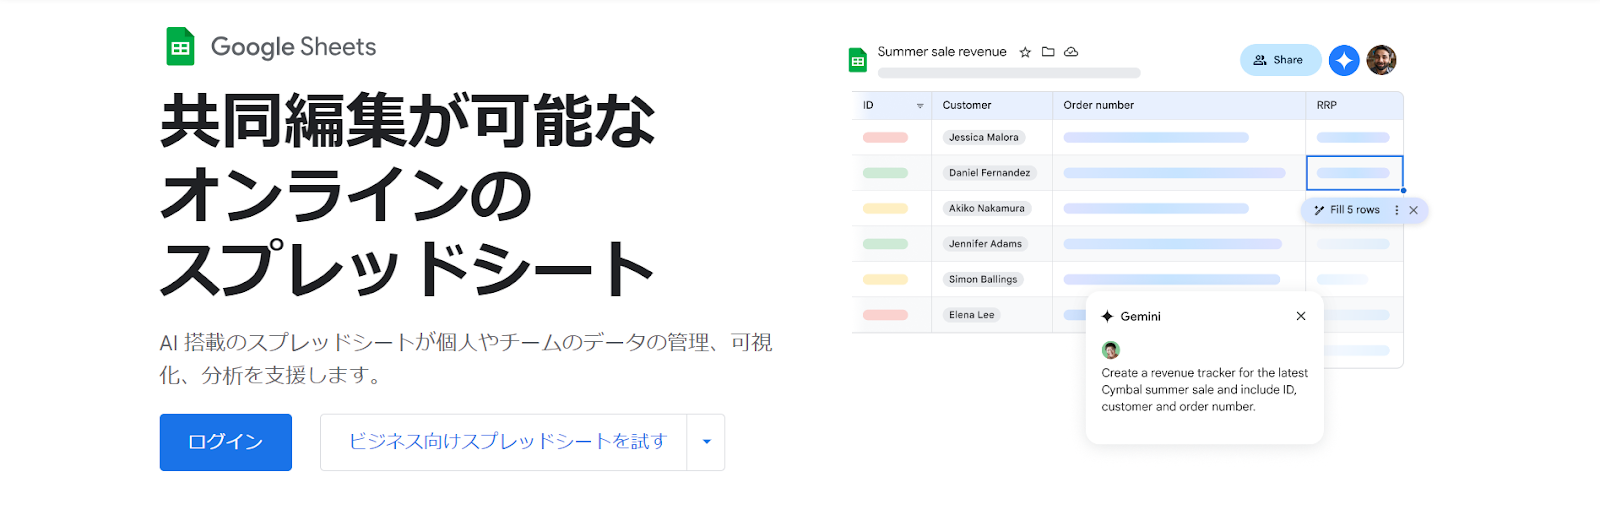This screenshot has width=1600, height=526.
Task: Click ビジネス向けスプレッドシートを試す button
Action: 504,442
